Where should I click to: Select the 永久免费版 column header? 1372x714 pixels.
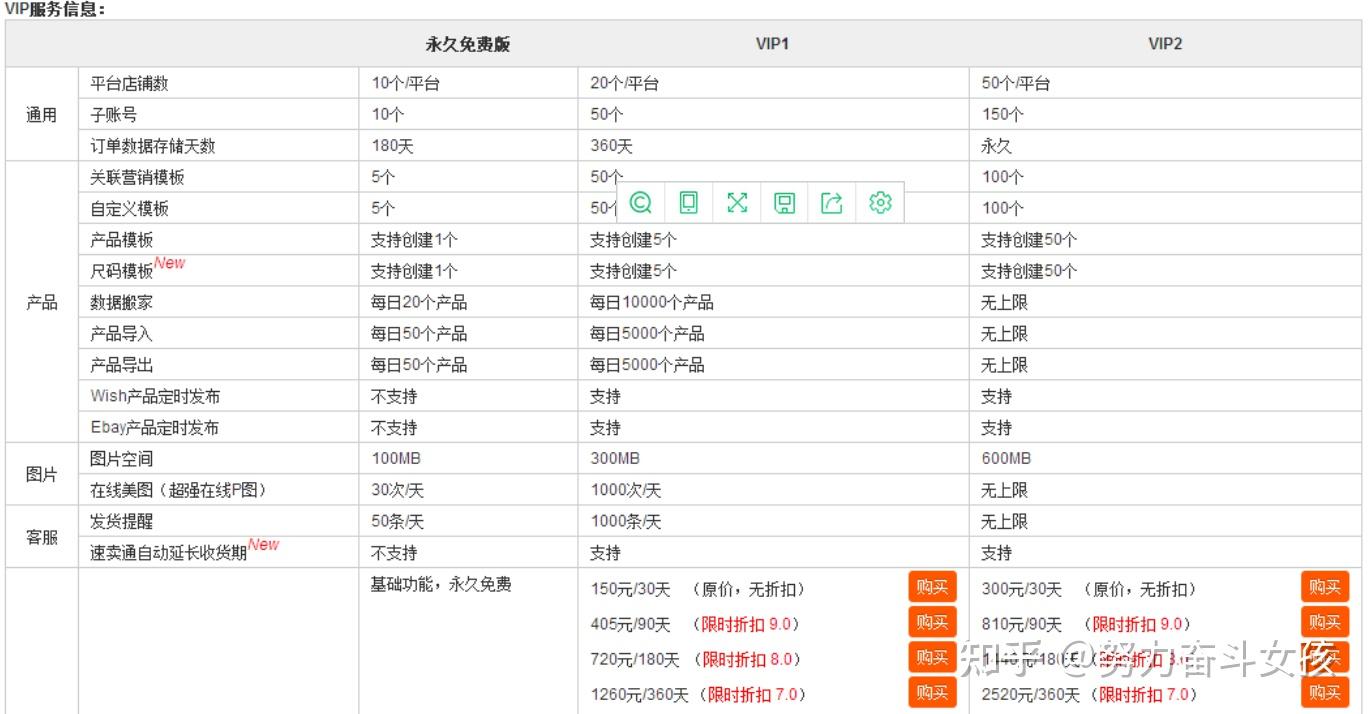tap(466, 43)
